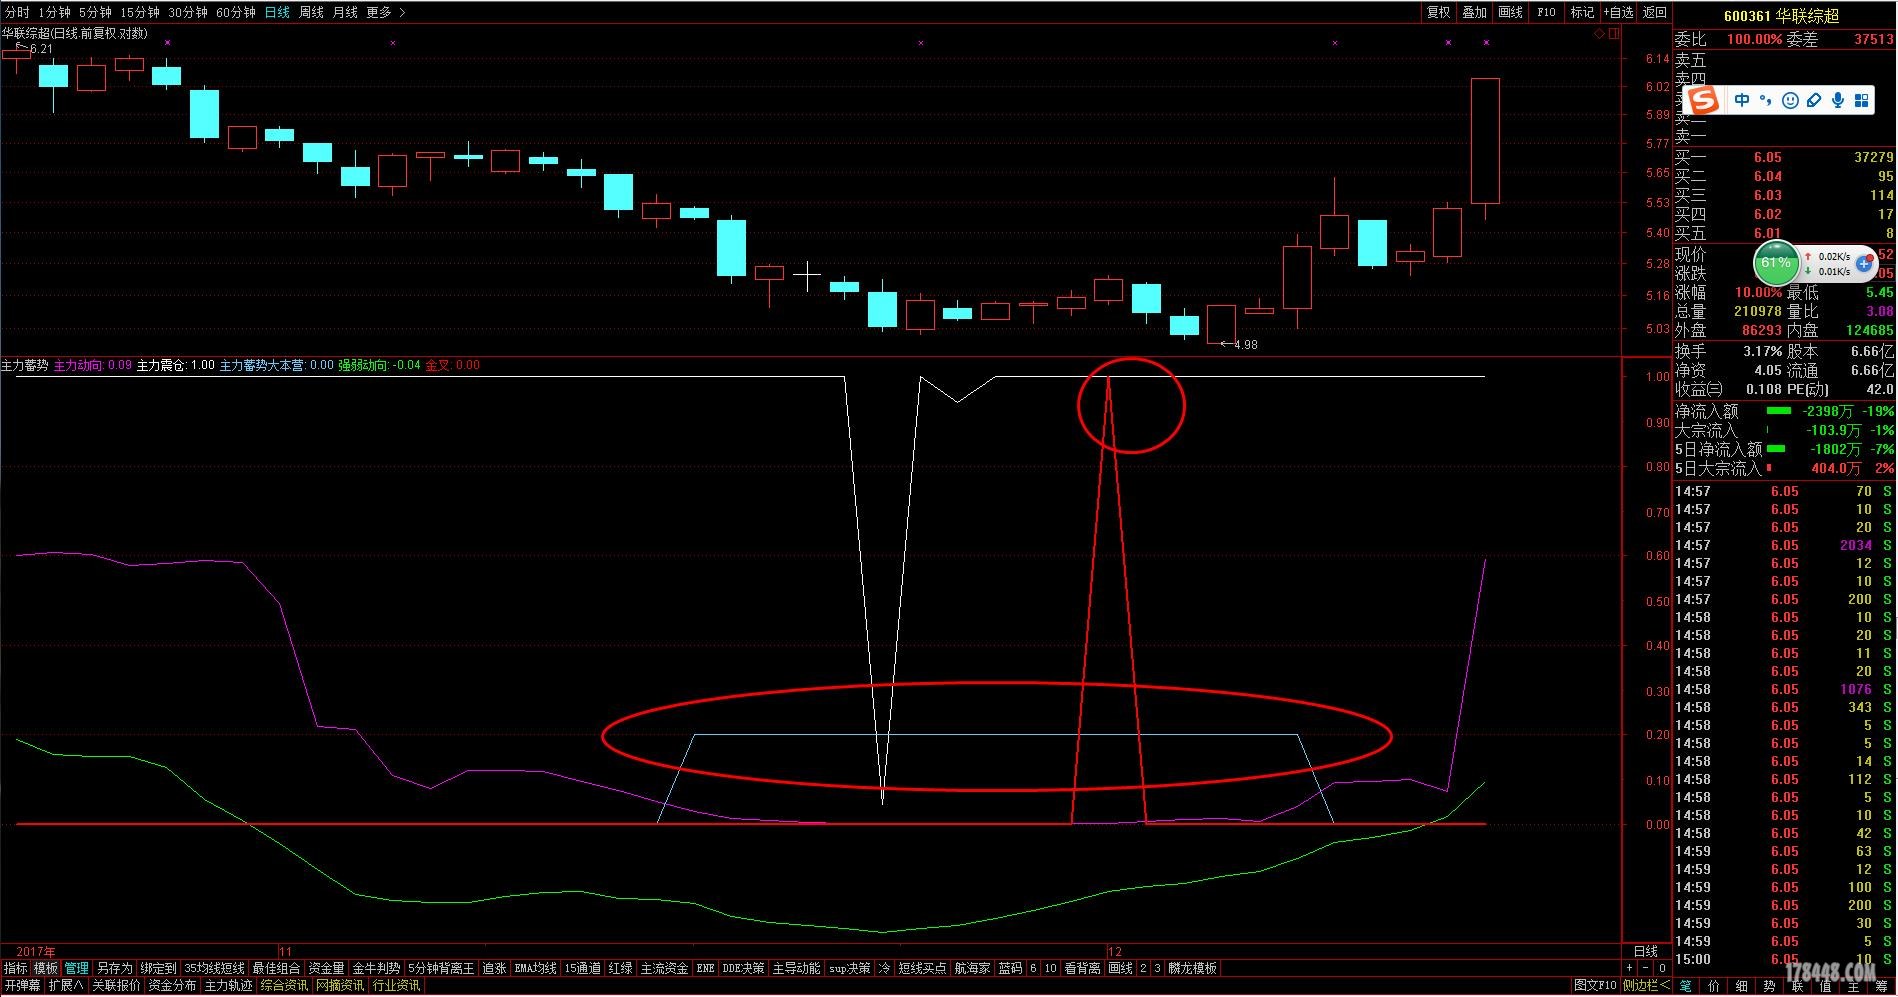Open the 综合资讯 tab
Screen dimensions: 1898x997
[284, 986]
